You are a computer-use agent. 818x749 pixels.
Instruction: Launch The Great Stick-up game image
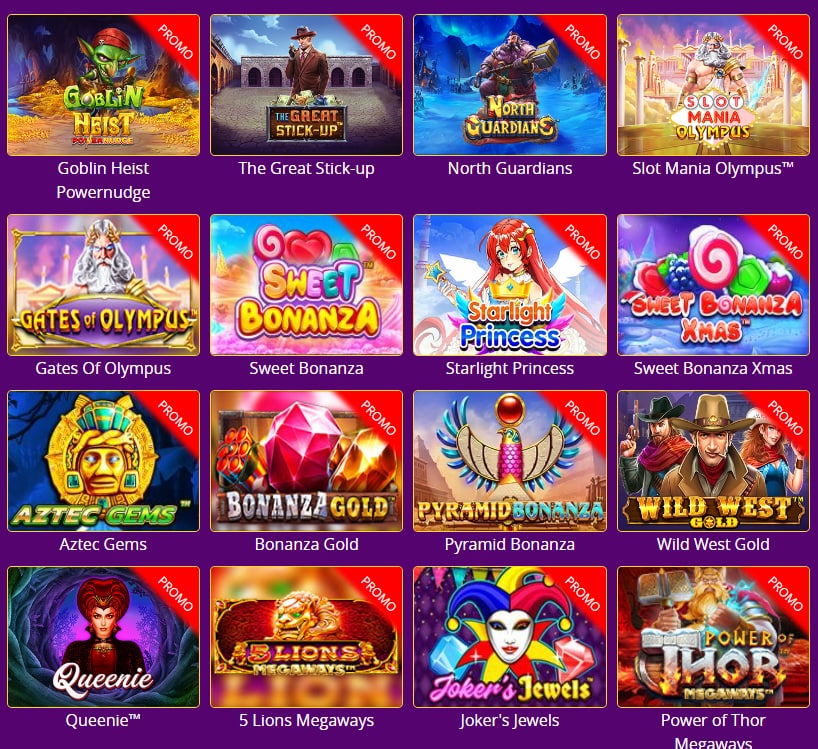click(x=306, y=85)
